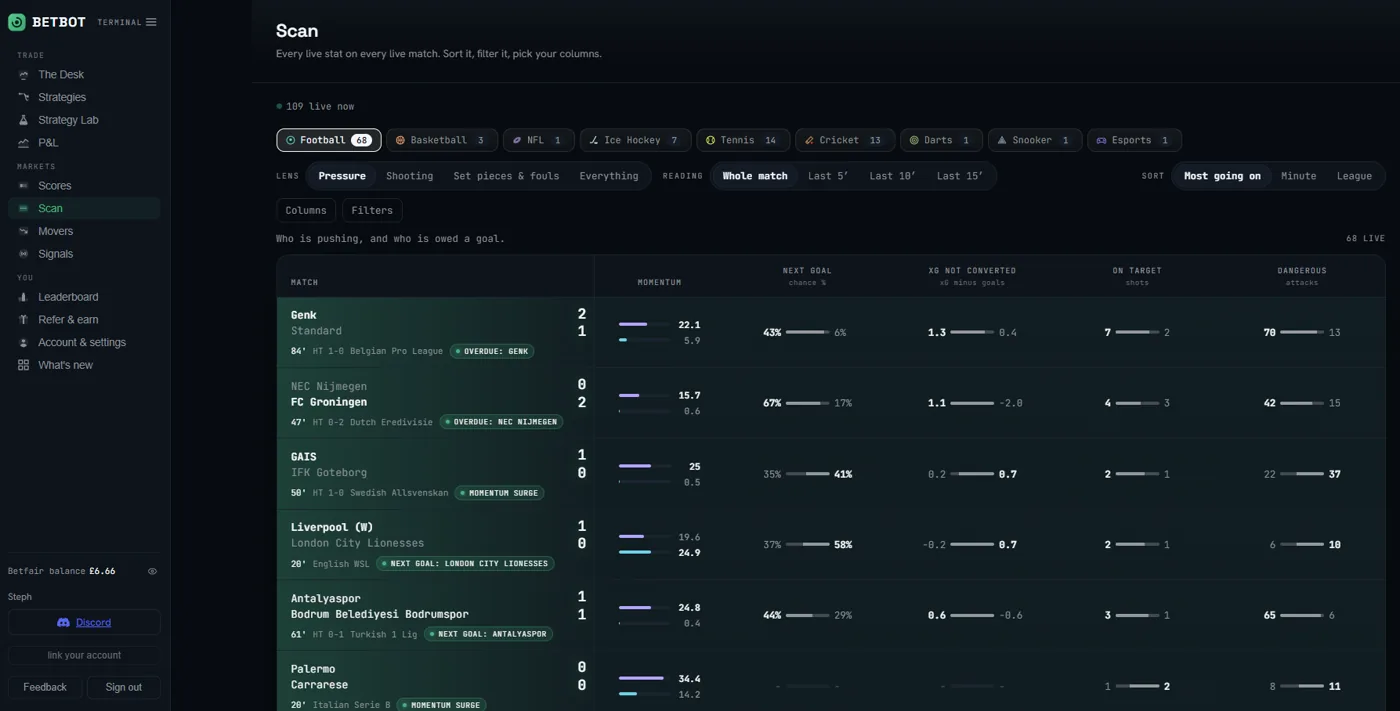The width and height of the screenshot is (1400, 711).
Task: Open Signals in sidebar
Action: click(x=84, y=254)
